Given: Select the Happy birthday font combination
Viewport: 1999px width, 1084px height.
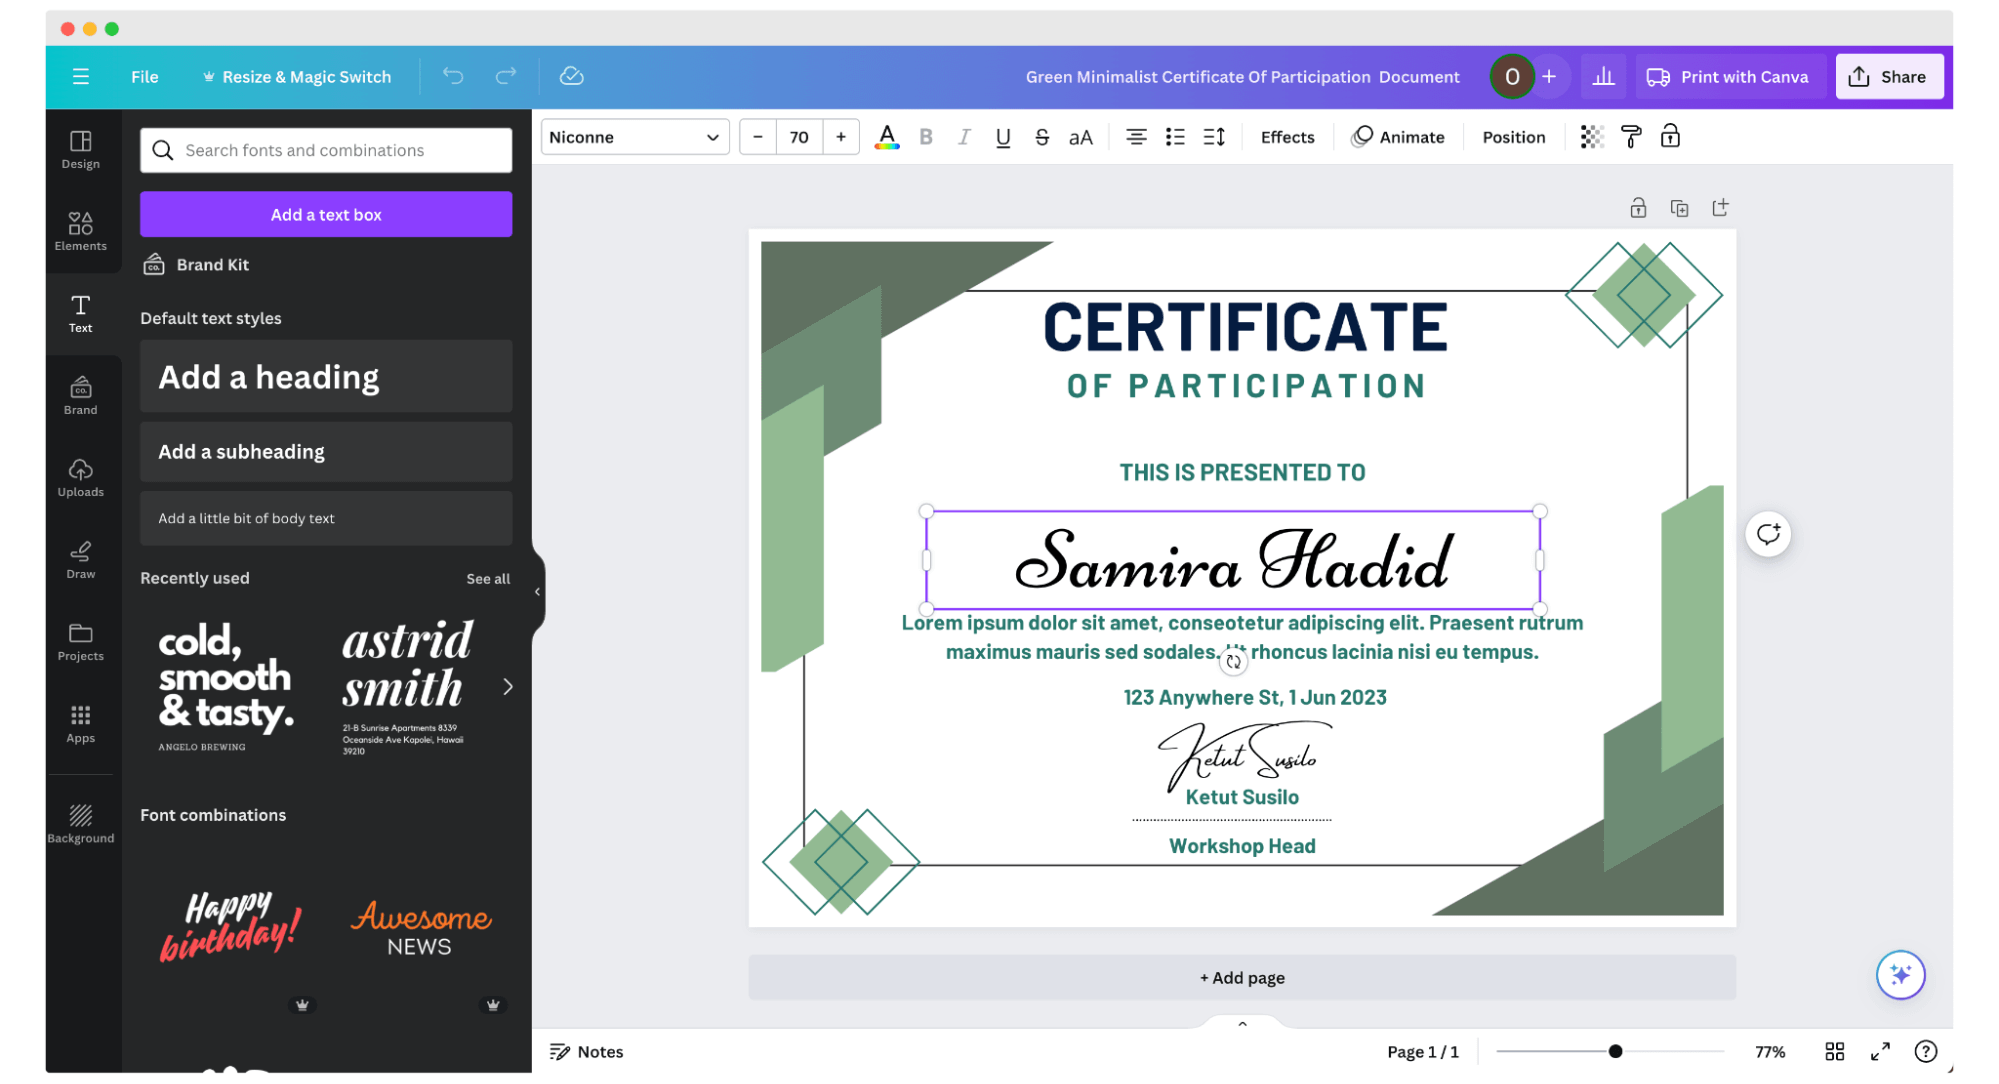Looking at the screenshot, I should [x=231, y=927].
